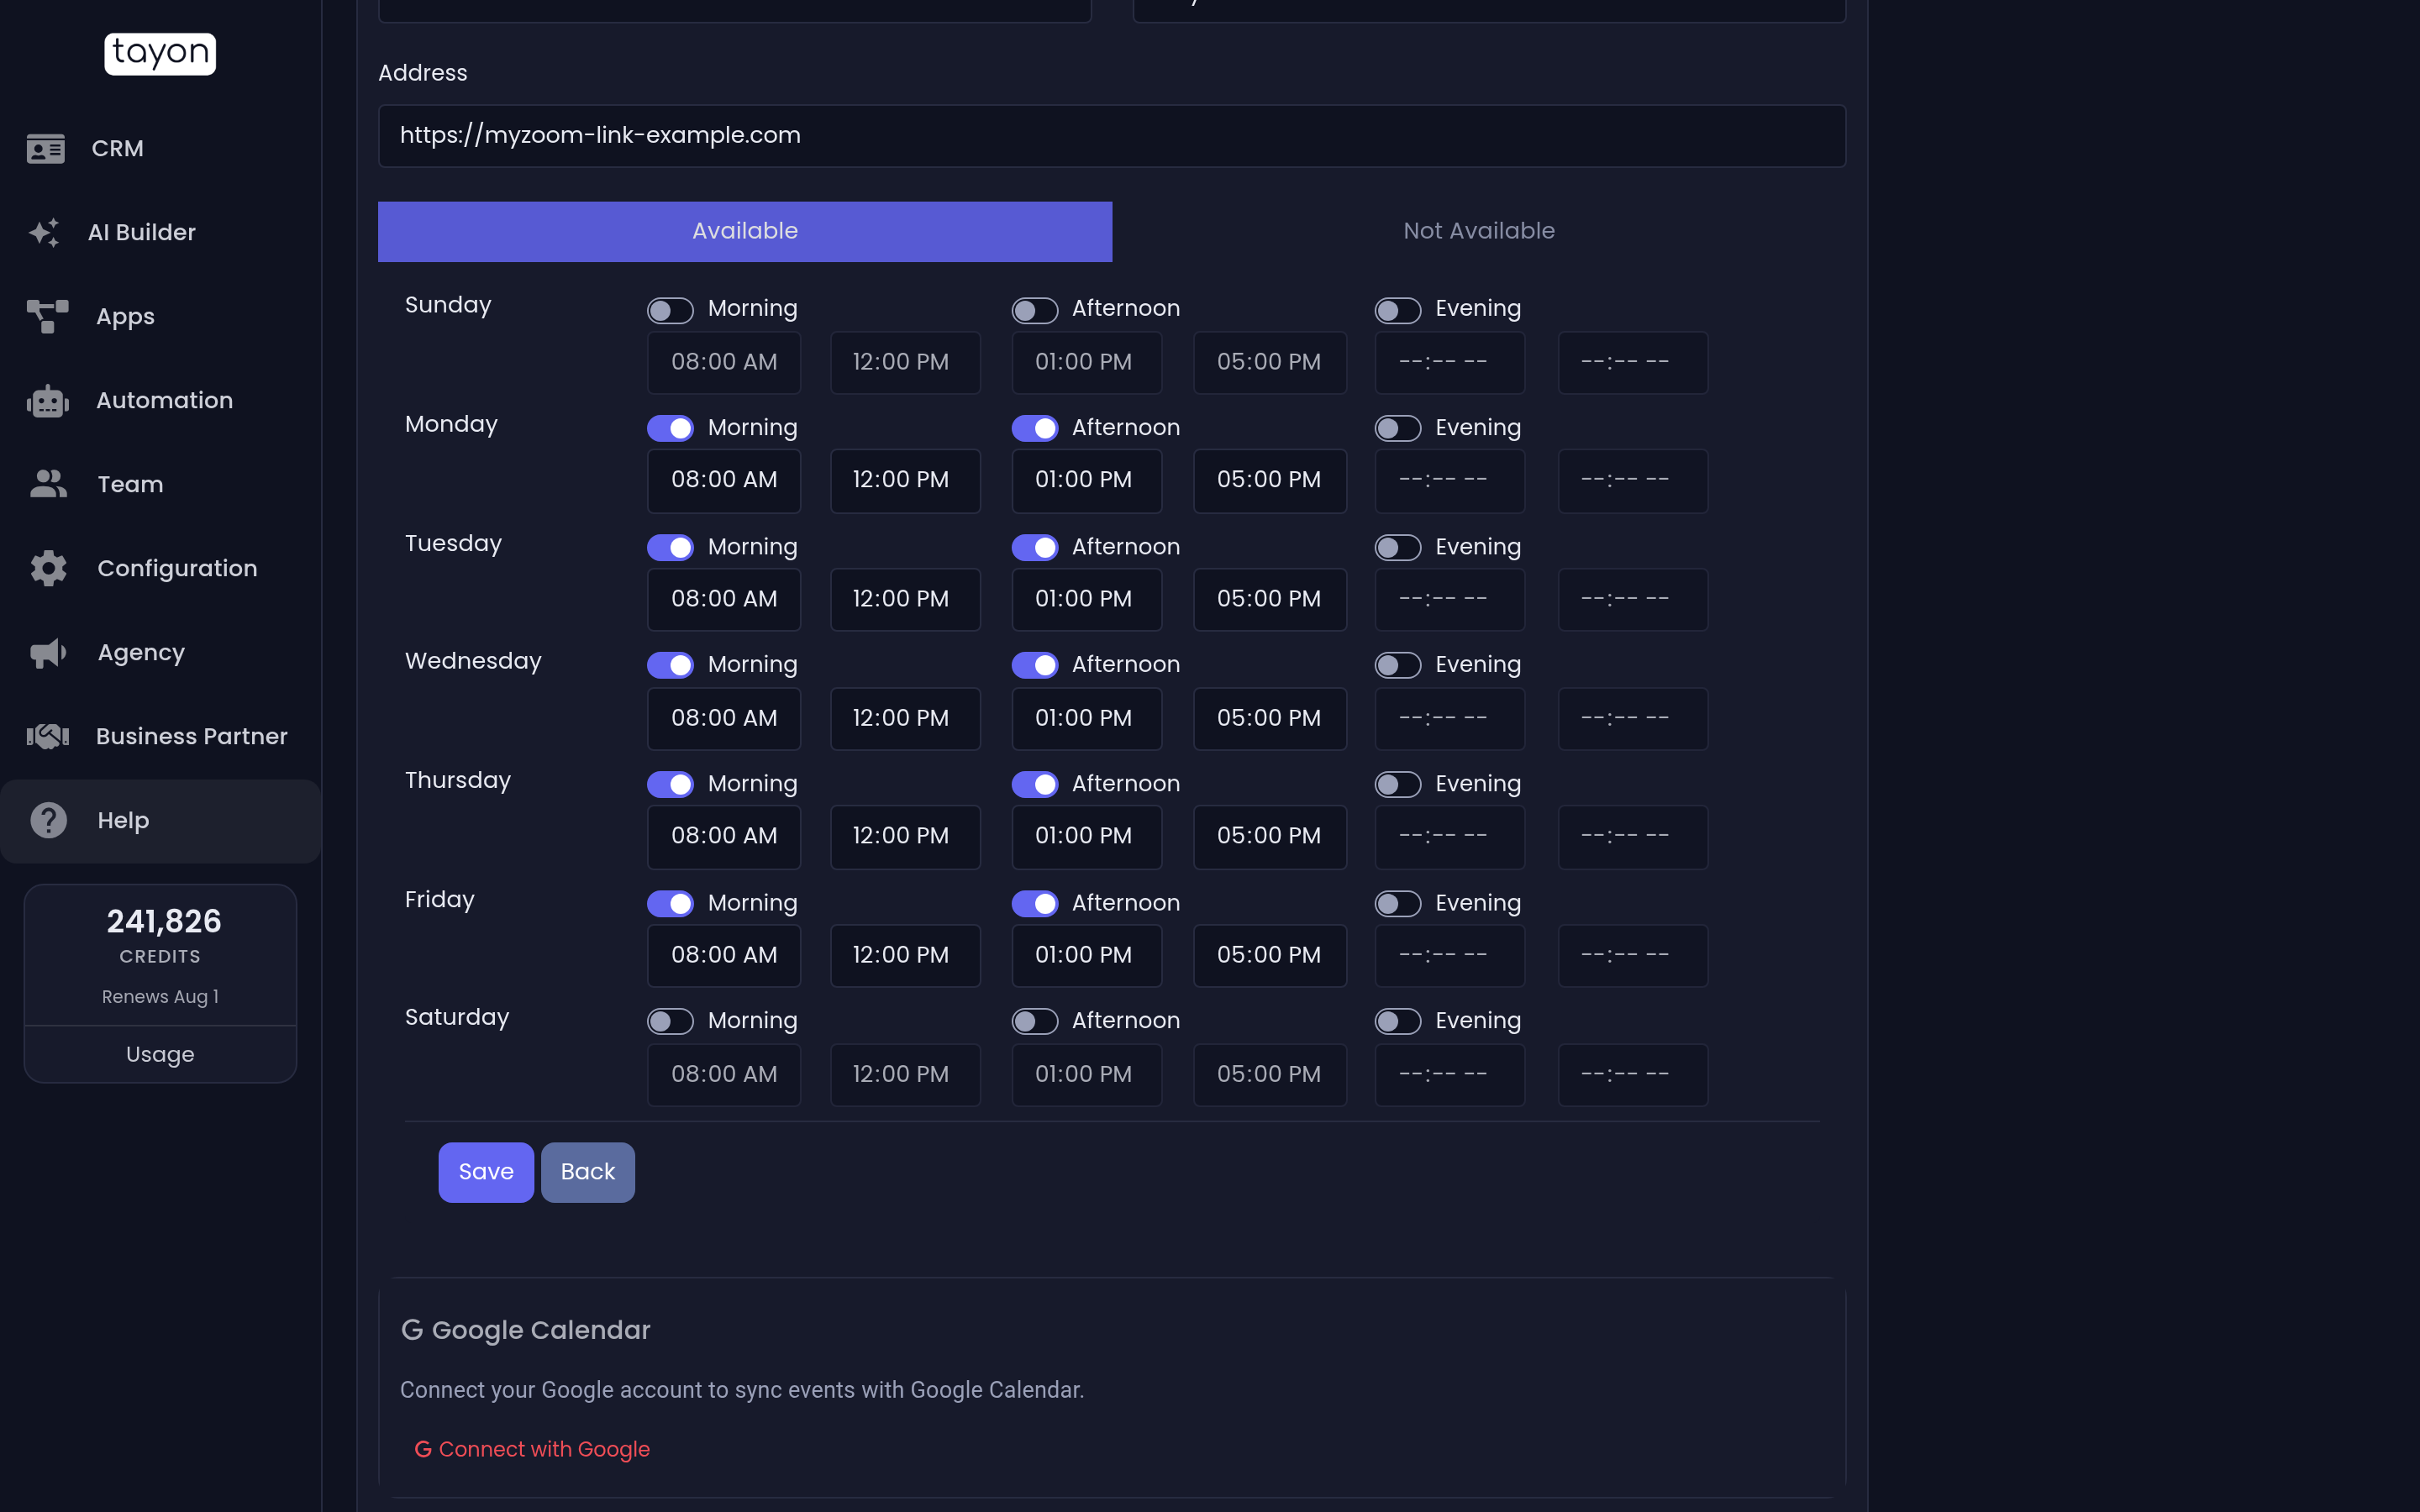Image resolution: width=2420 pixels, height=1512 pixels.
Task: Click the Help question mark icon
Action: (48, 821)
